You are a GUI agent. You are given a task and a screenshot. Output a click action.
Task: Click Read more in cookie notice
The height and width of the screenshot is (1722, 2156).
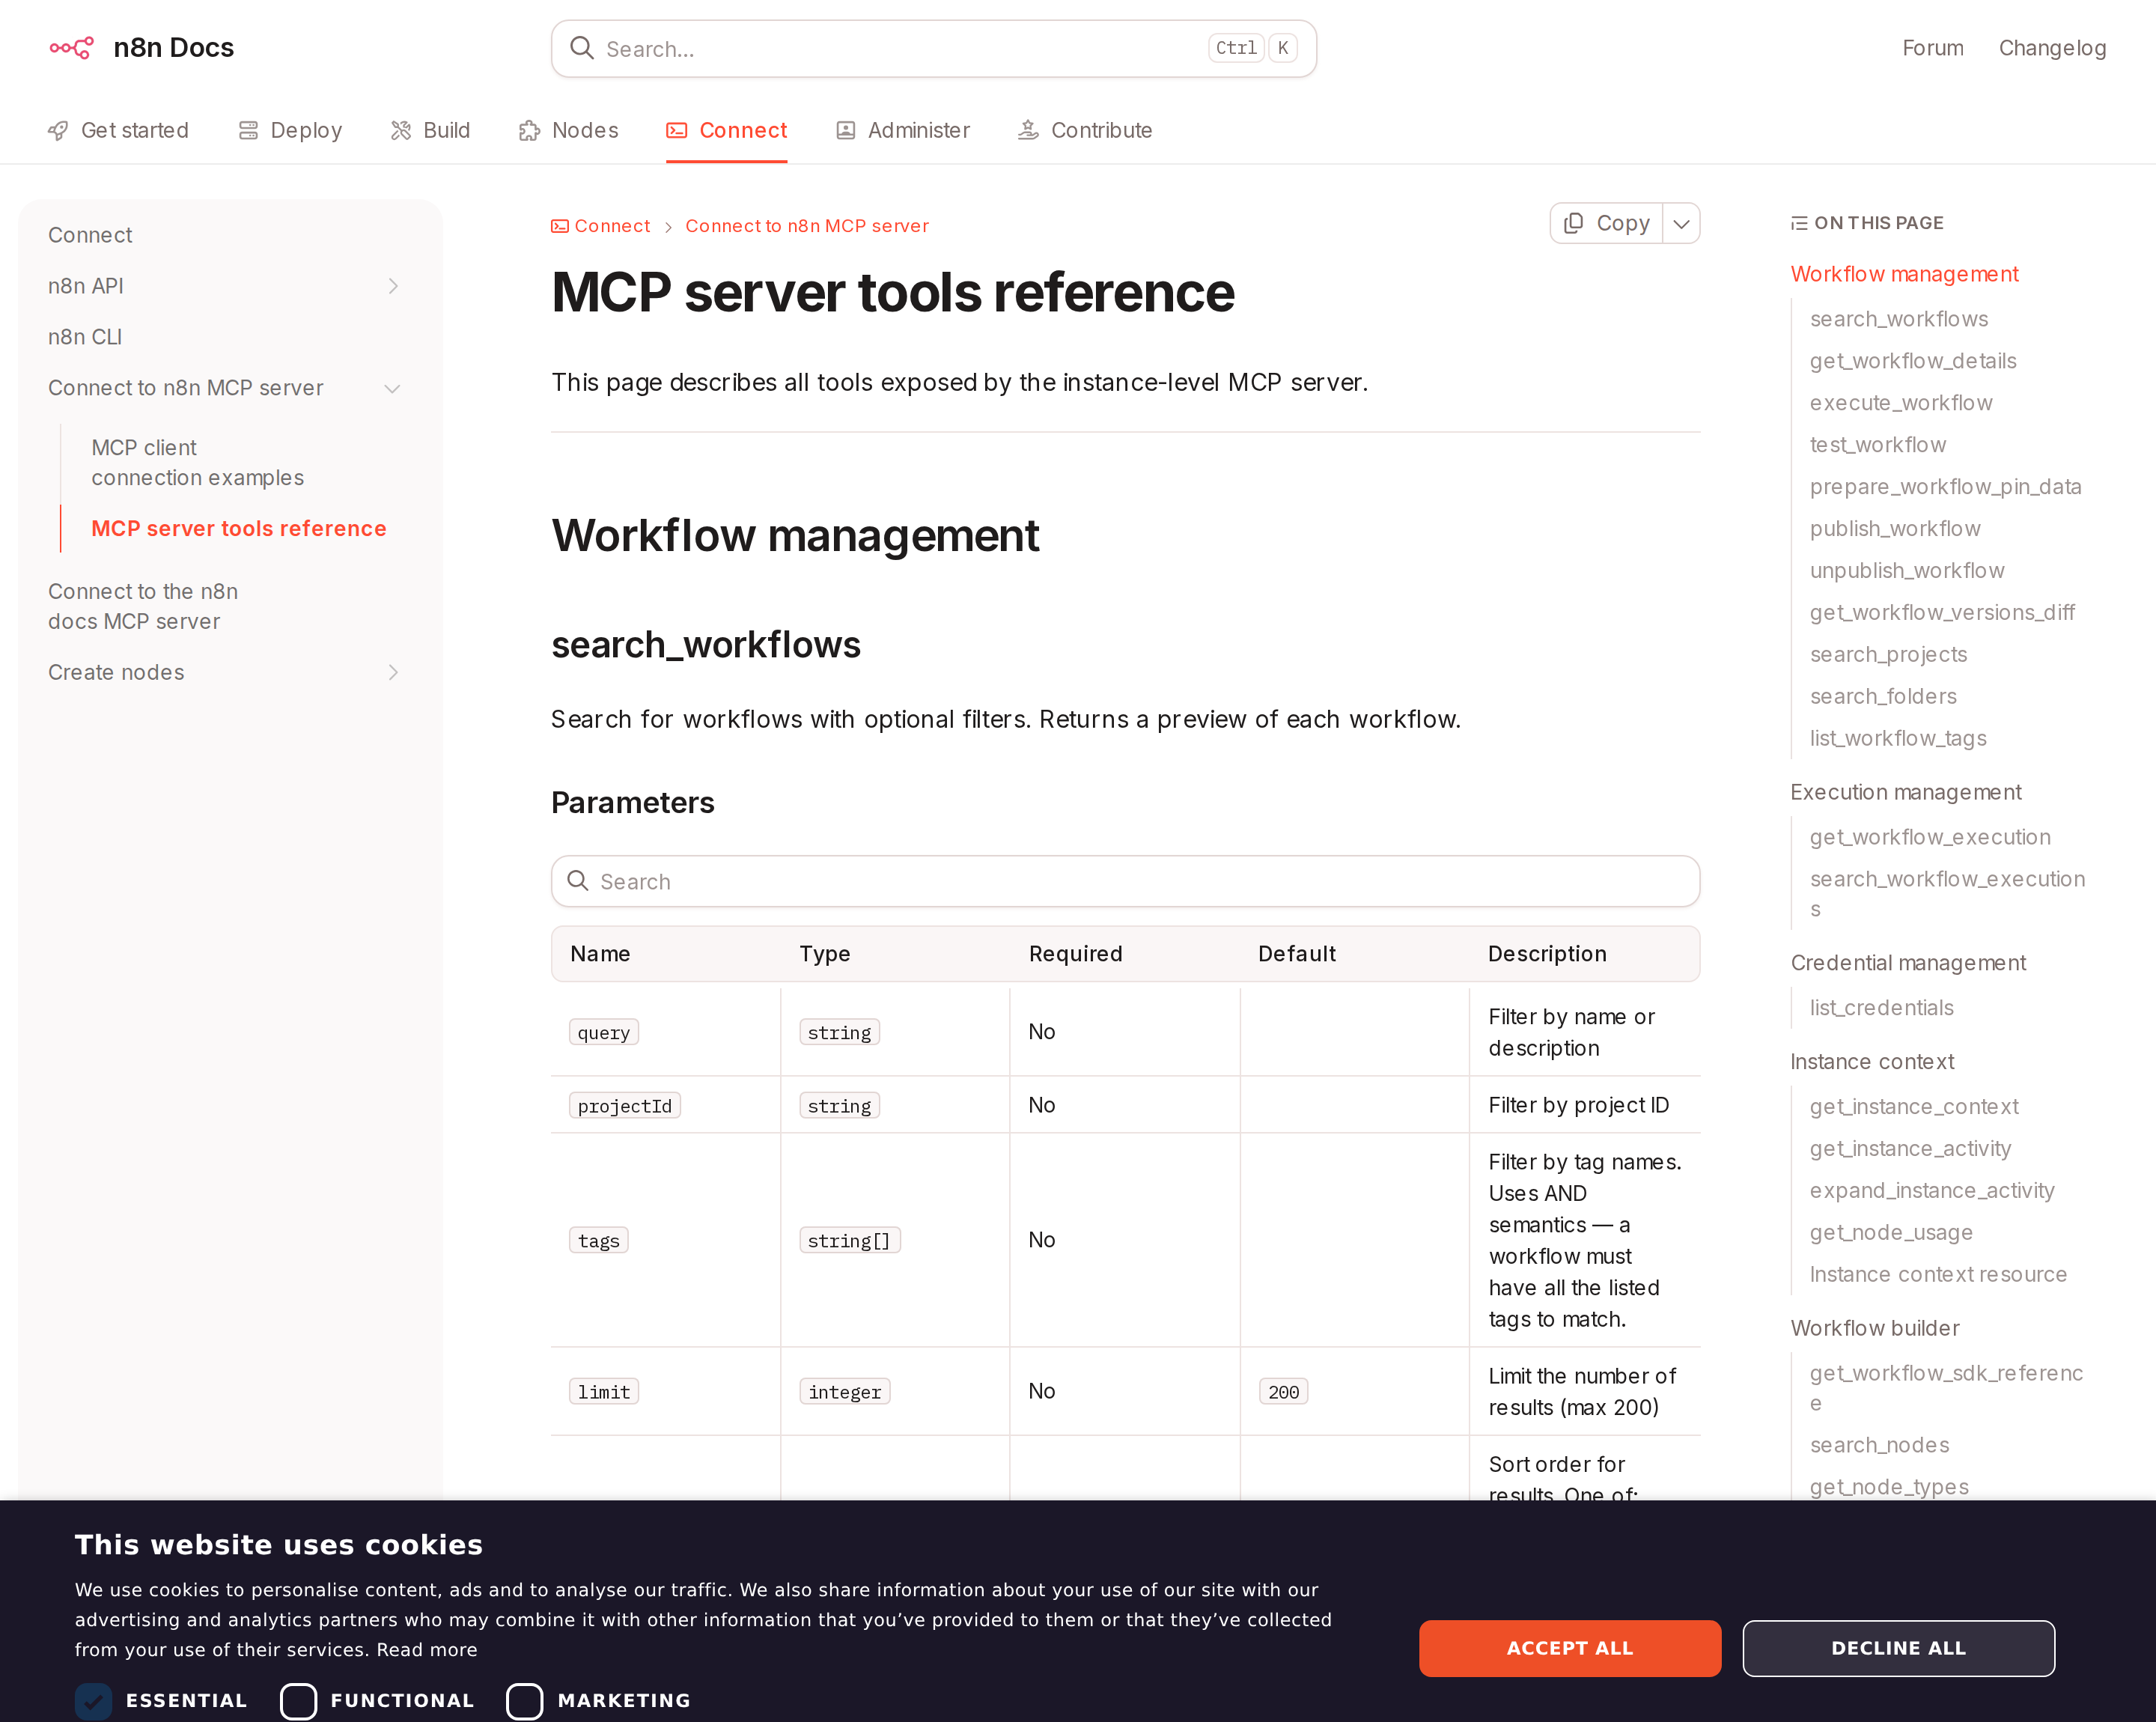tap(427, 1650)
